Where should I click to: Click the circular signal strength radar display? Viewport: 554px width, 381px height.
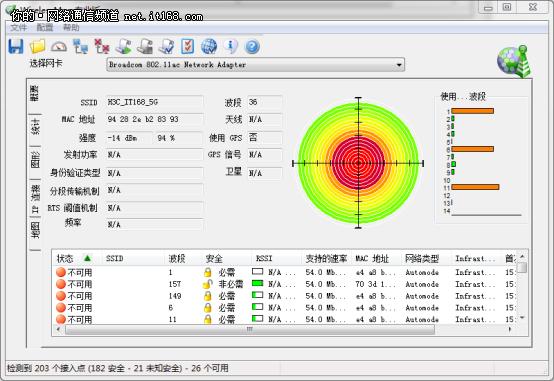(358, 163)
